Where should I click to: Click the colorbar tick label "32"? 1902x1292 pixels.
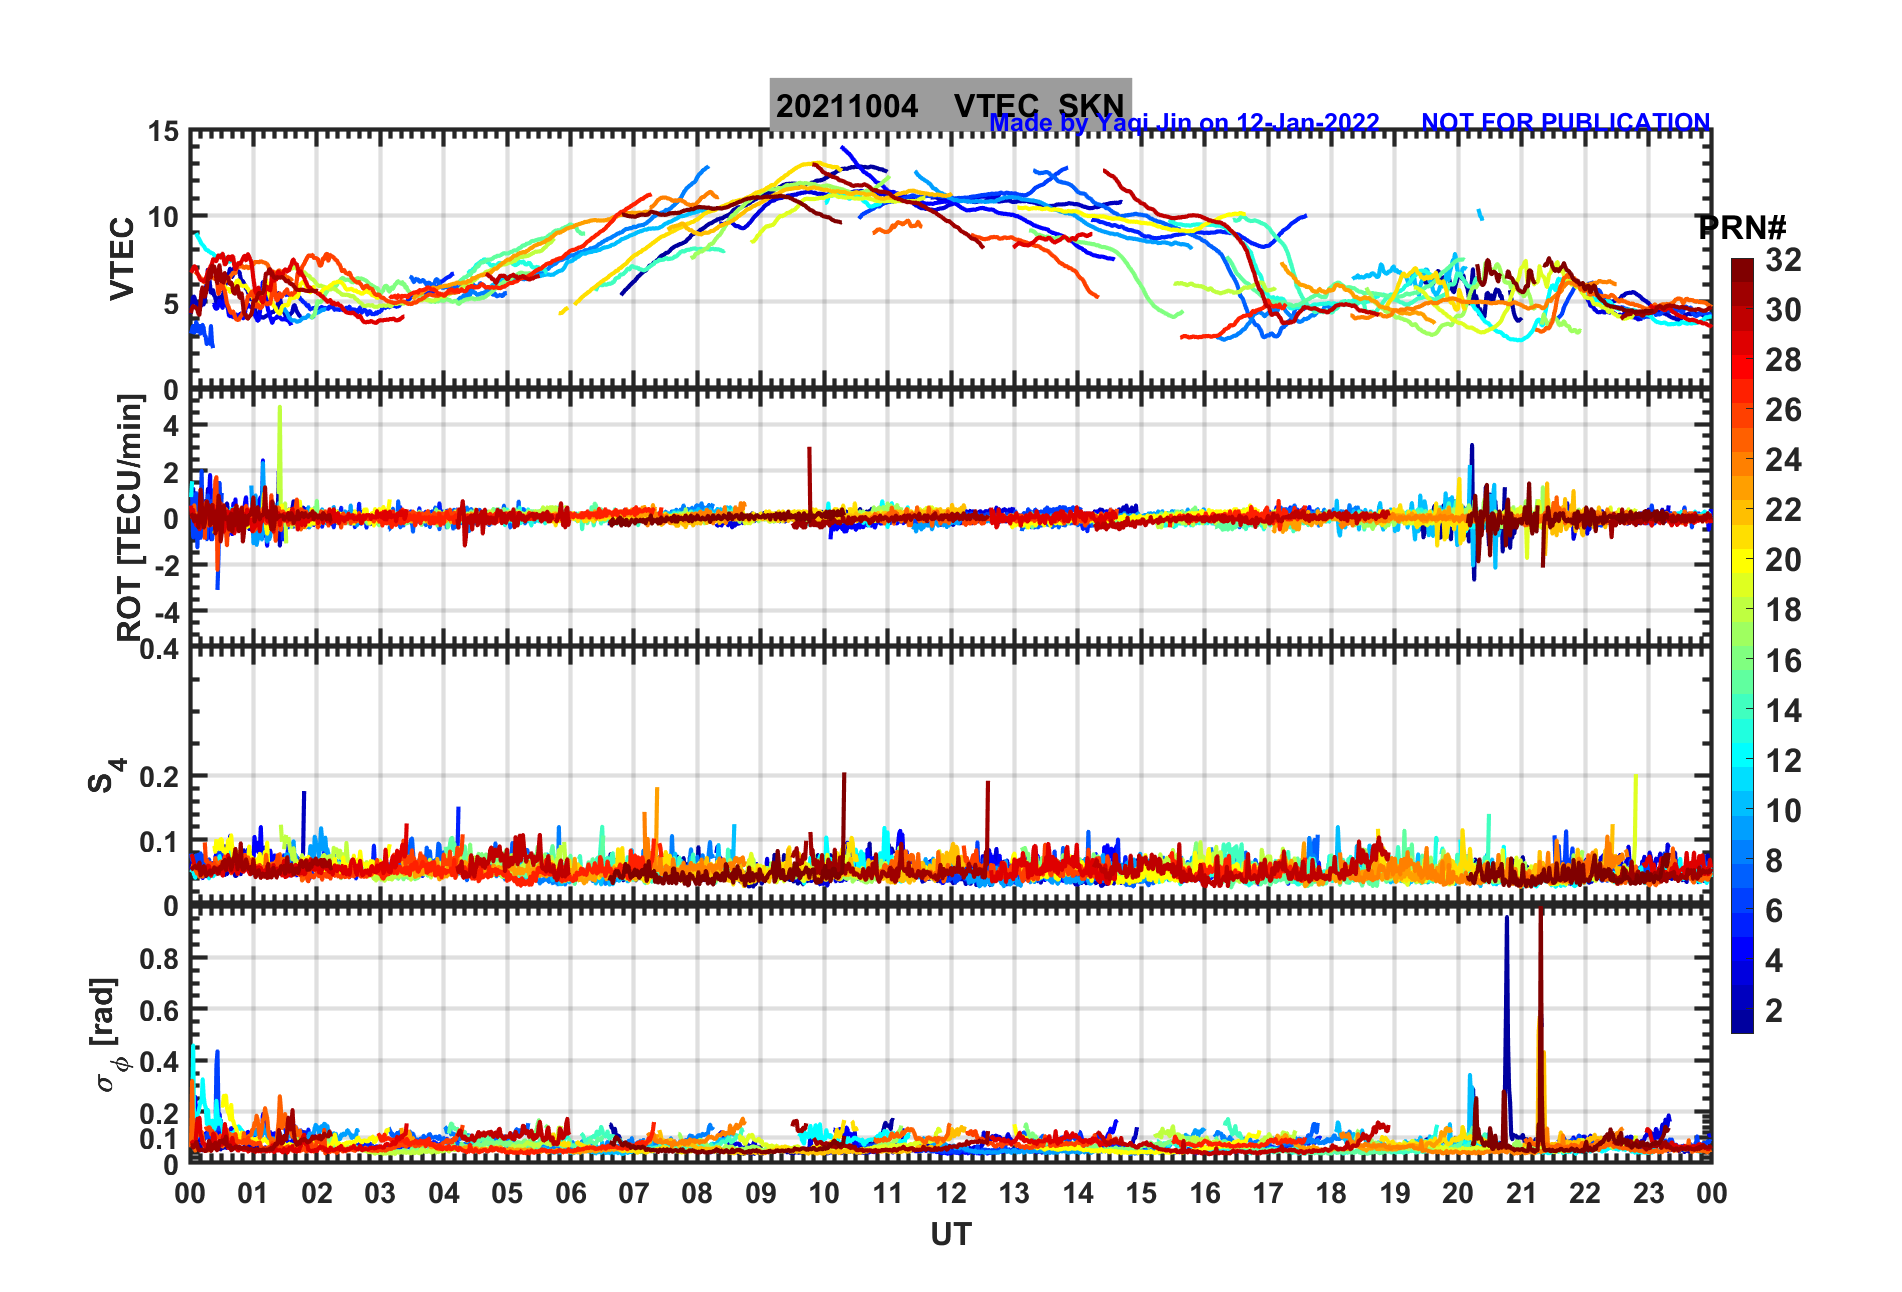coord(1783,260)
